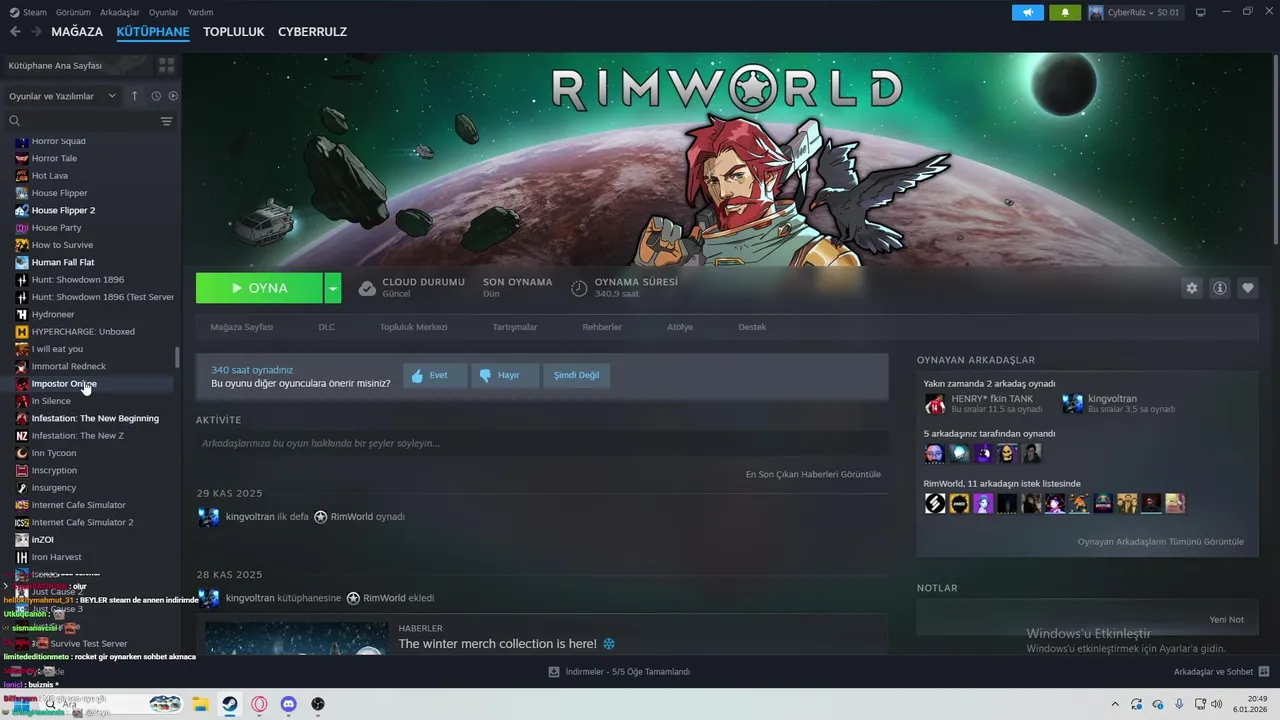Open Opera browser in taskbar

tap(259, 704)
